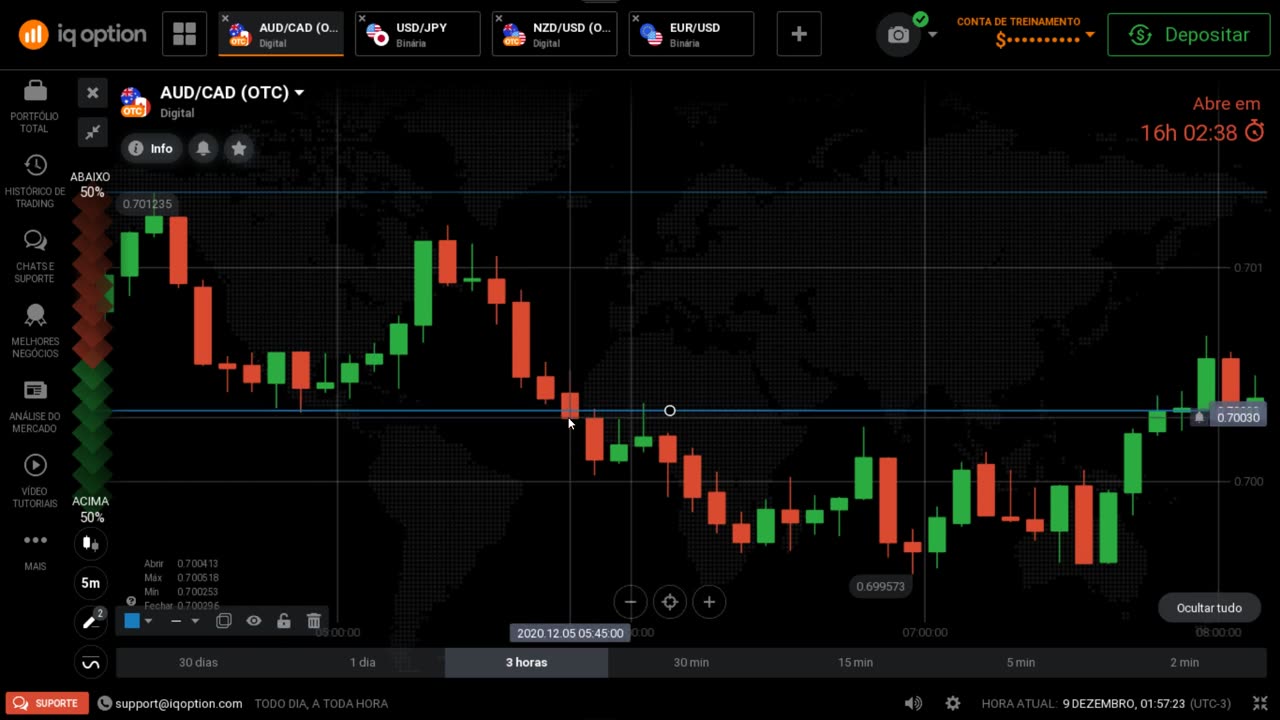Image resolution: width=1280 pixels, height=720 pixels.
Task: Toggle sound speaker icon
Action: click(x=913, y=703)
